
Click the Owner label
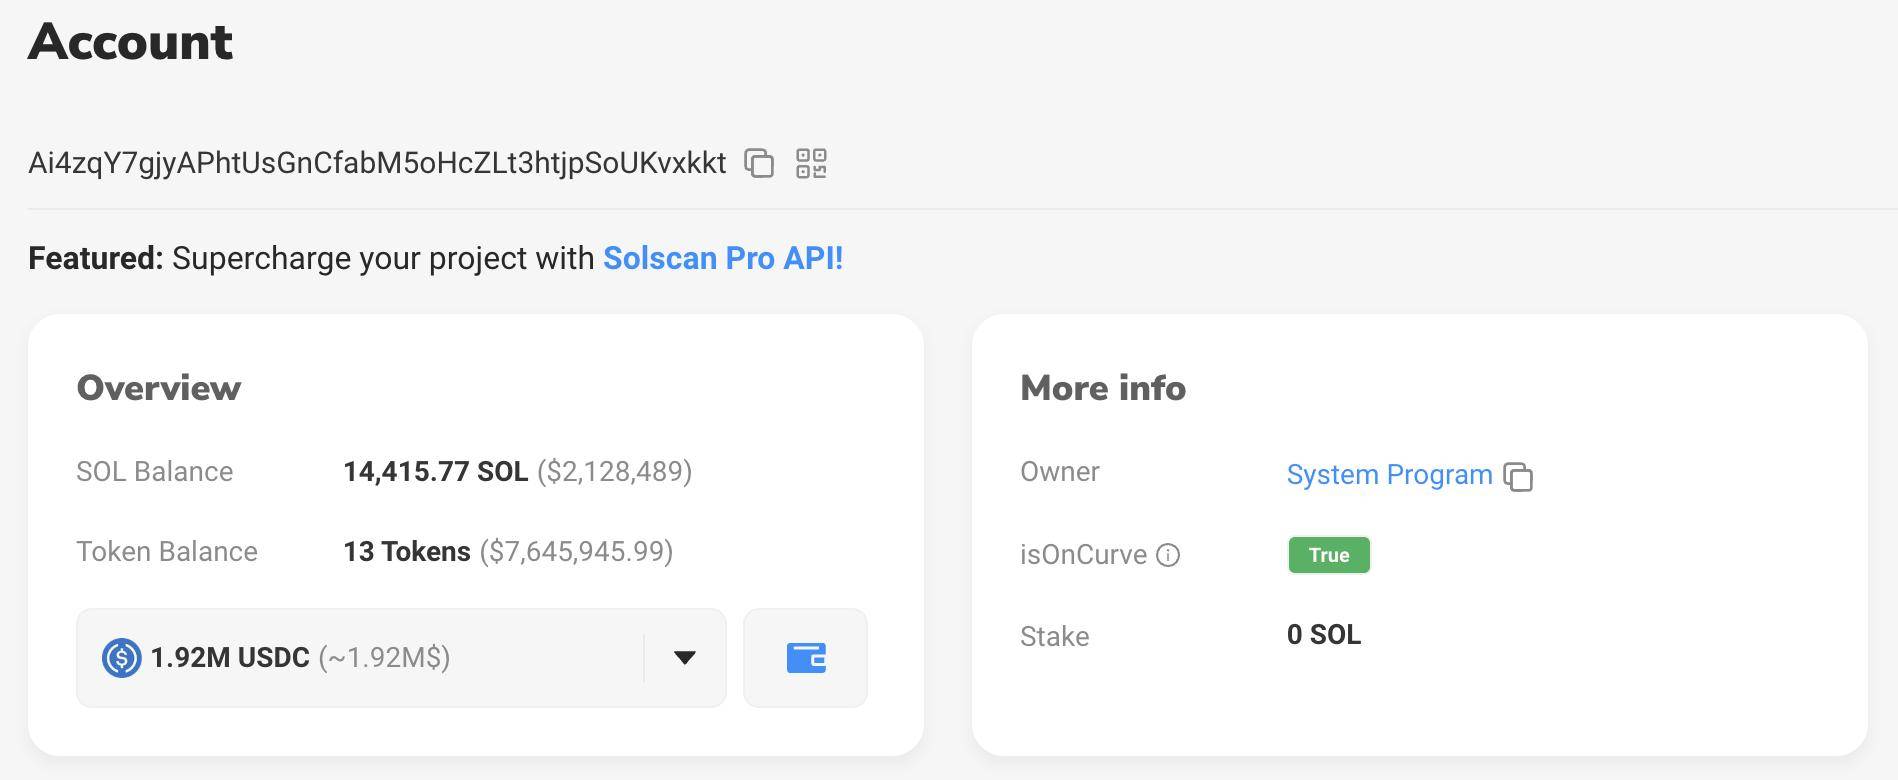(1060, 471)
